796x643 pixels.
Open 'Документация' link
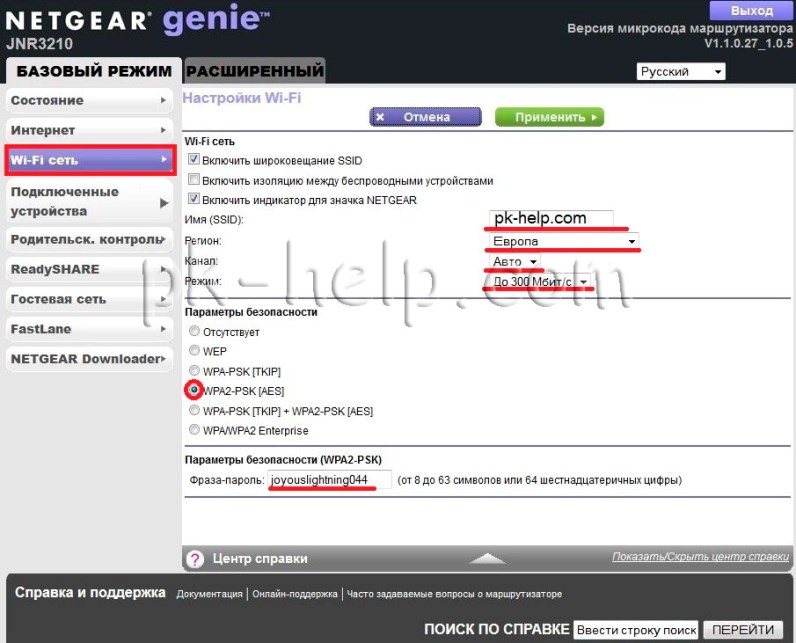[209, 594]
